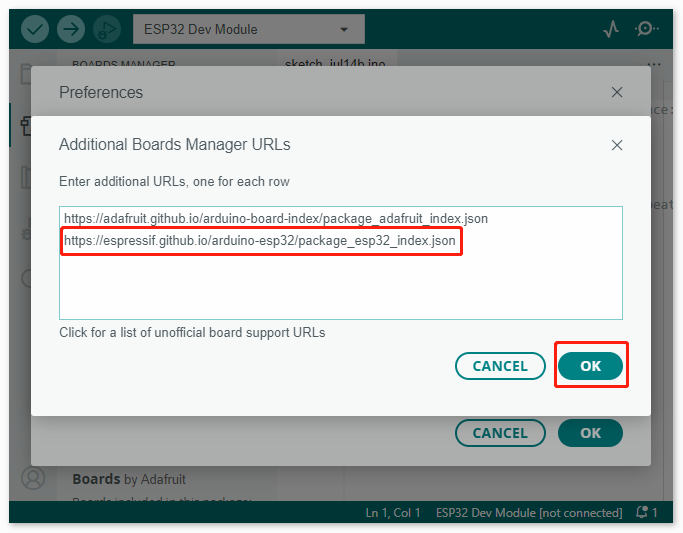The image size is (683, 533).
Task: Click CANCEL in the Preferences dialog
Action: (500, 433)
